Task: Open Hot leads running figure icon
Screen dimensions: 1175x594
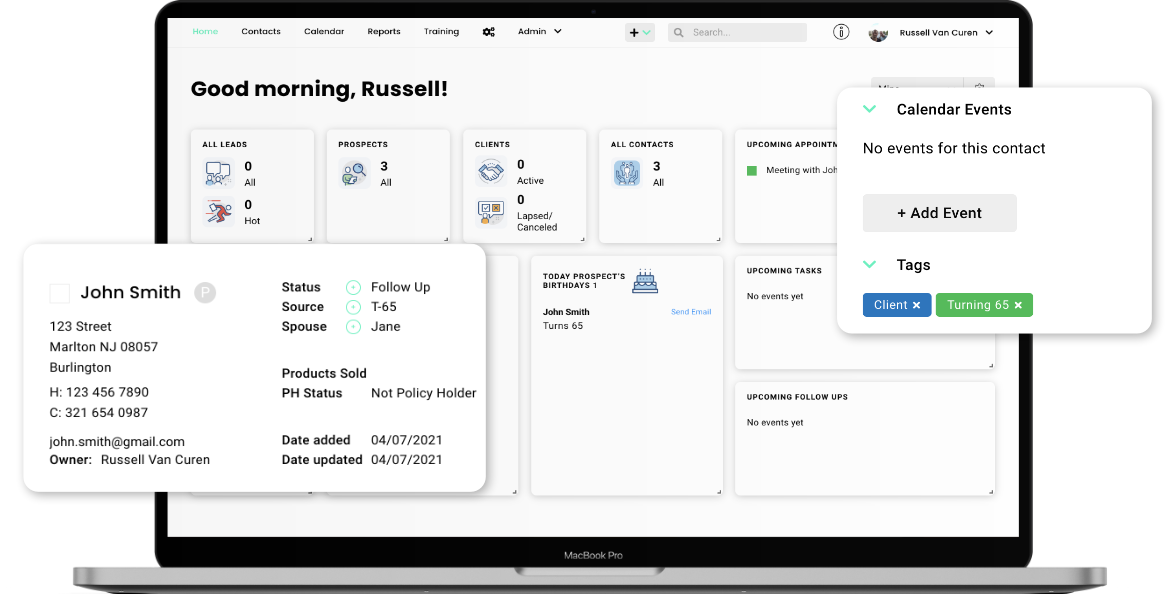Action: 217,212
